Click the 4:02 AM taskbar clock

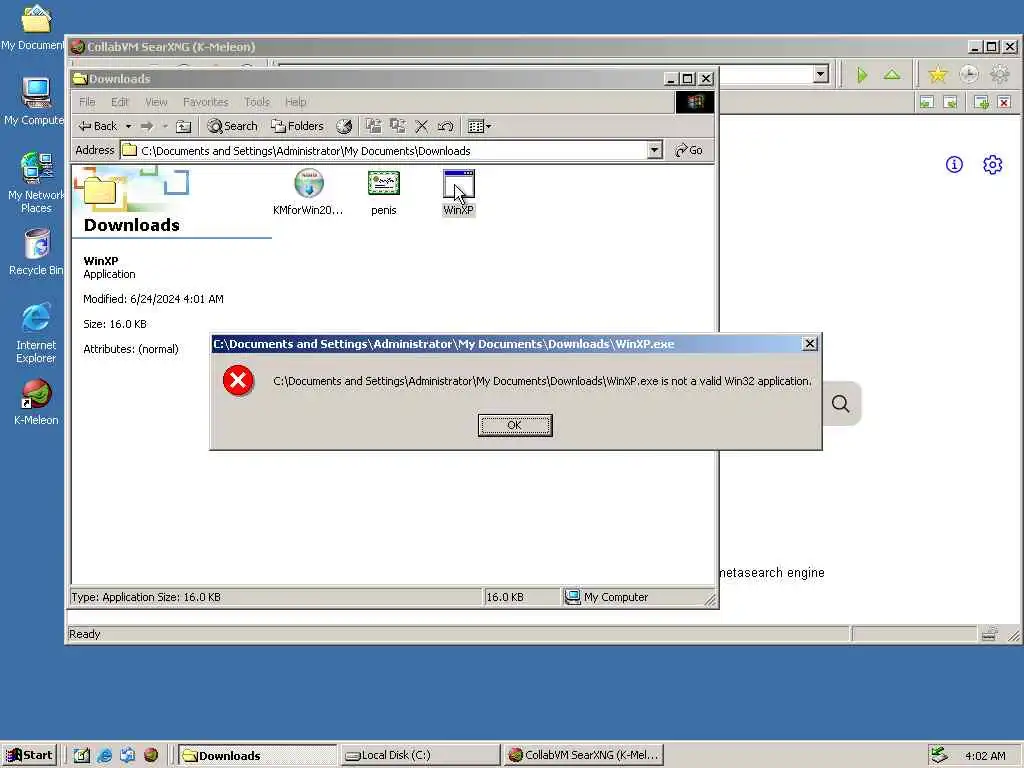point(985,756)
